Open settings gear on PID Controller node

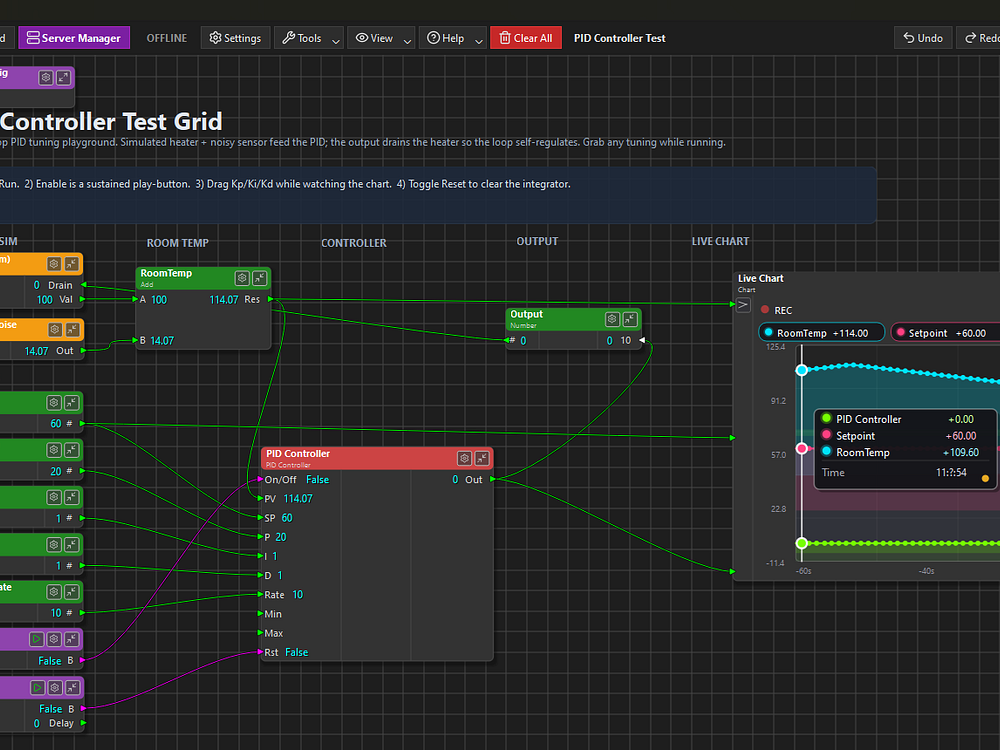coord(464,458)
